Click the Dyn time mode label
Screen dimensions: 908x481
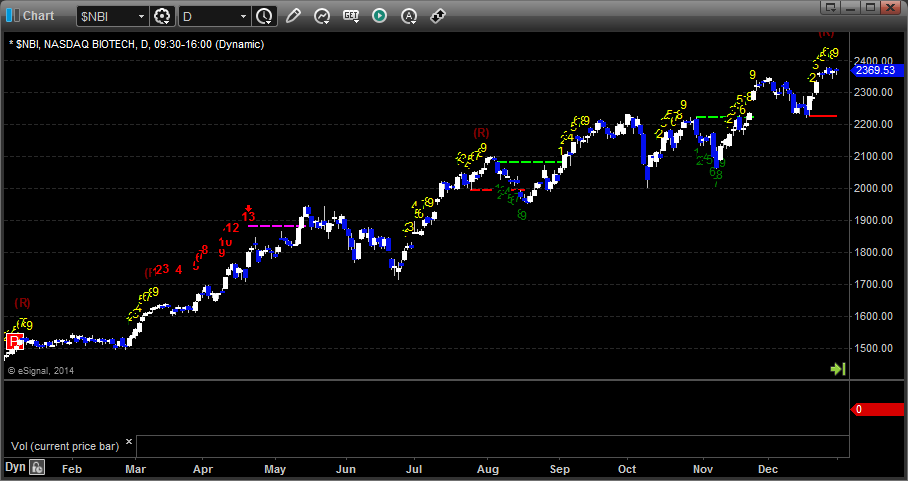pyautogui.click(x=16, y=467)
